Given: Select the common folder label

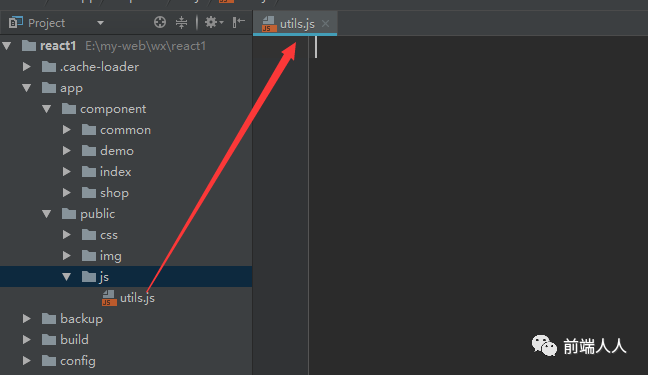Looking at the screenshot, I should (125, 130).
